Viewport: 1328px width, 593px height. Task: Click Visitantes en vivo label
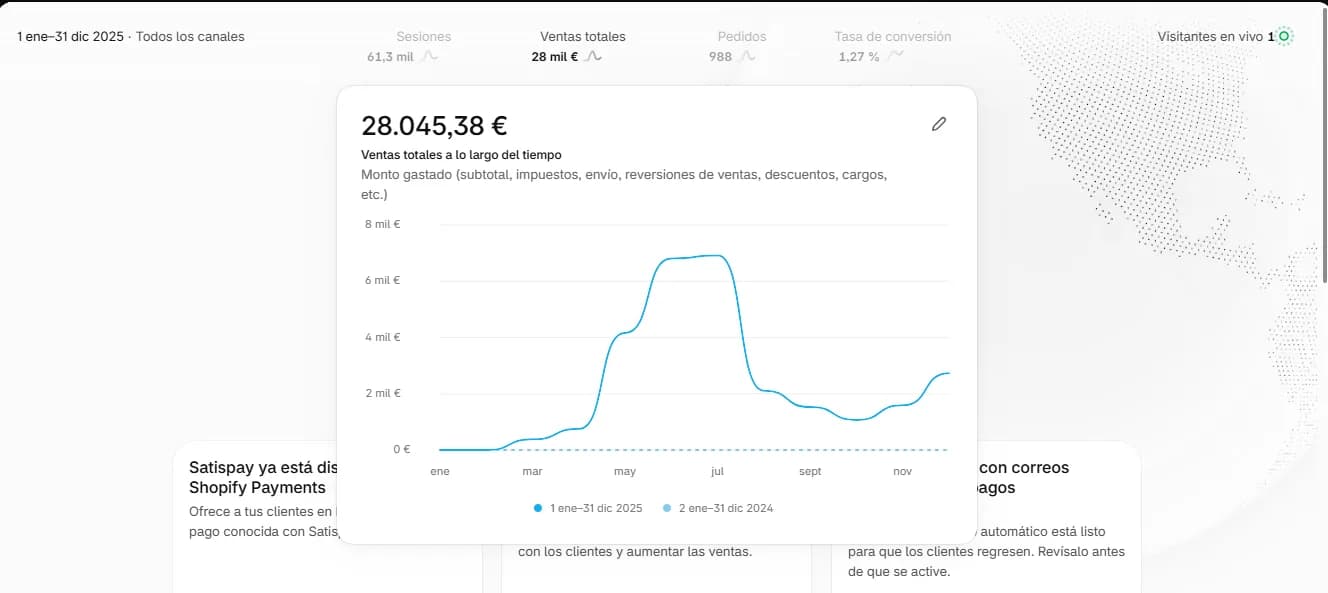(x=1211, y=36)
